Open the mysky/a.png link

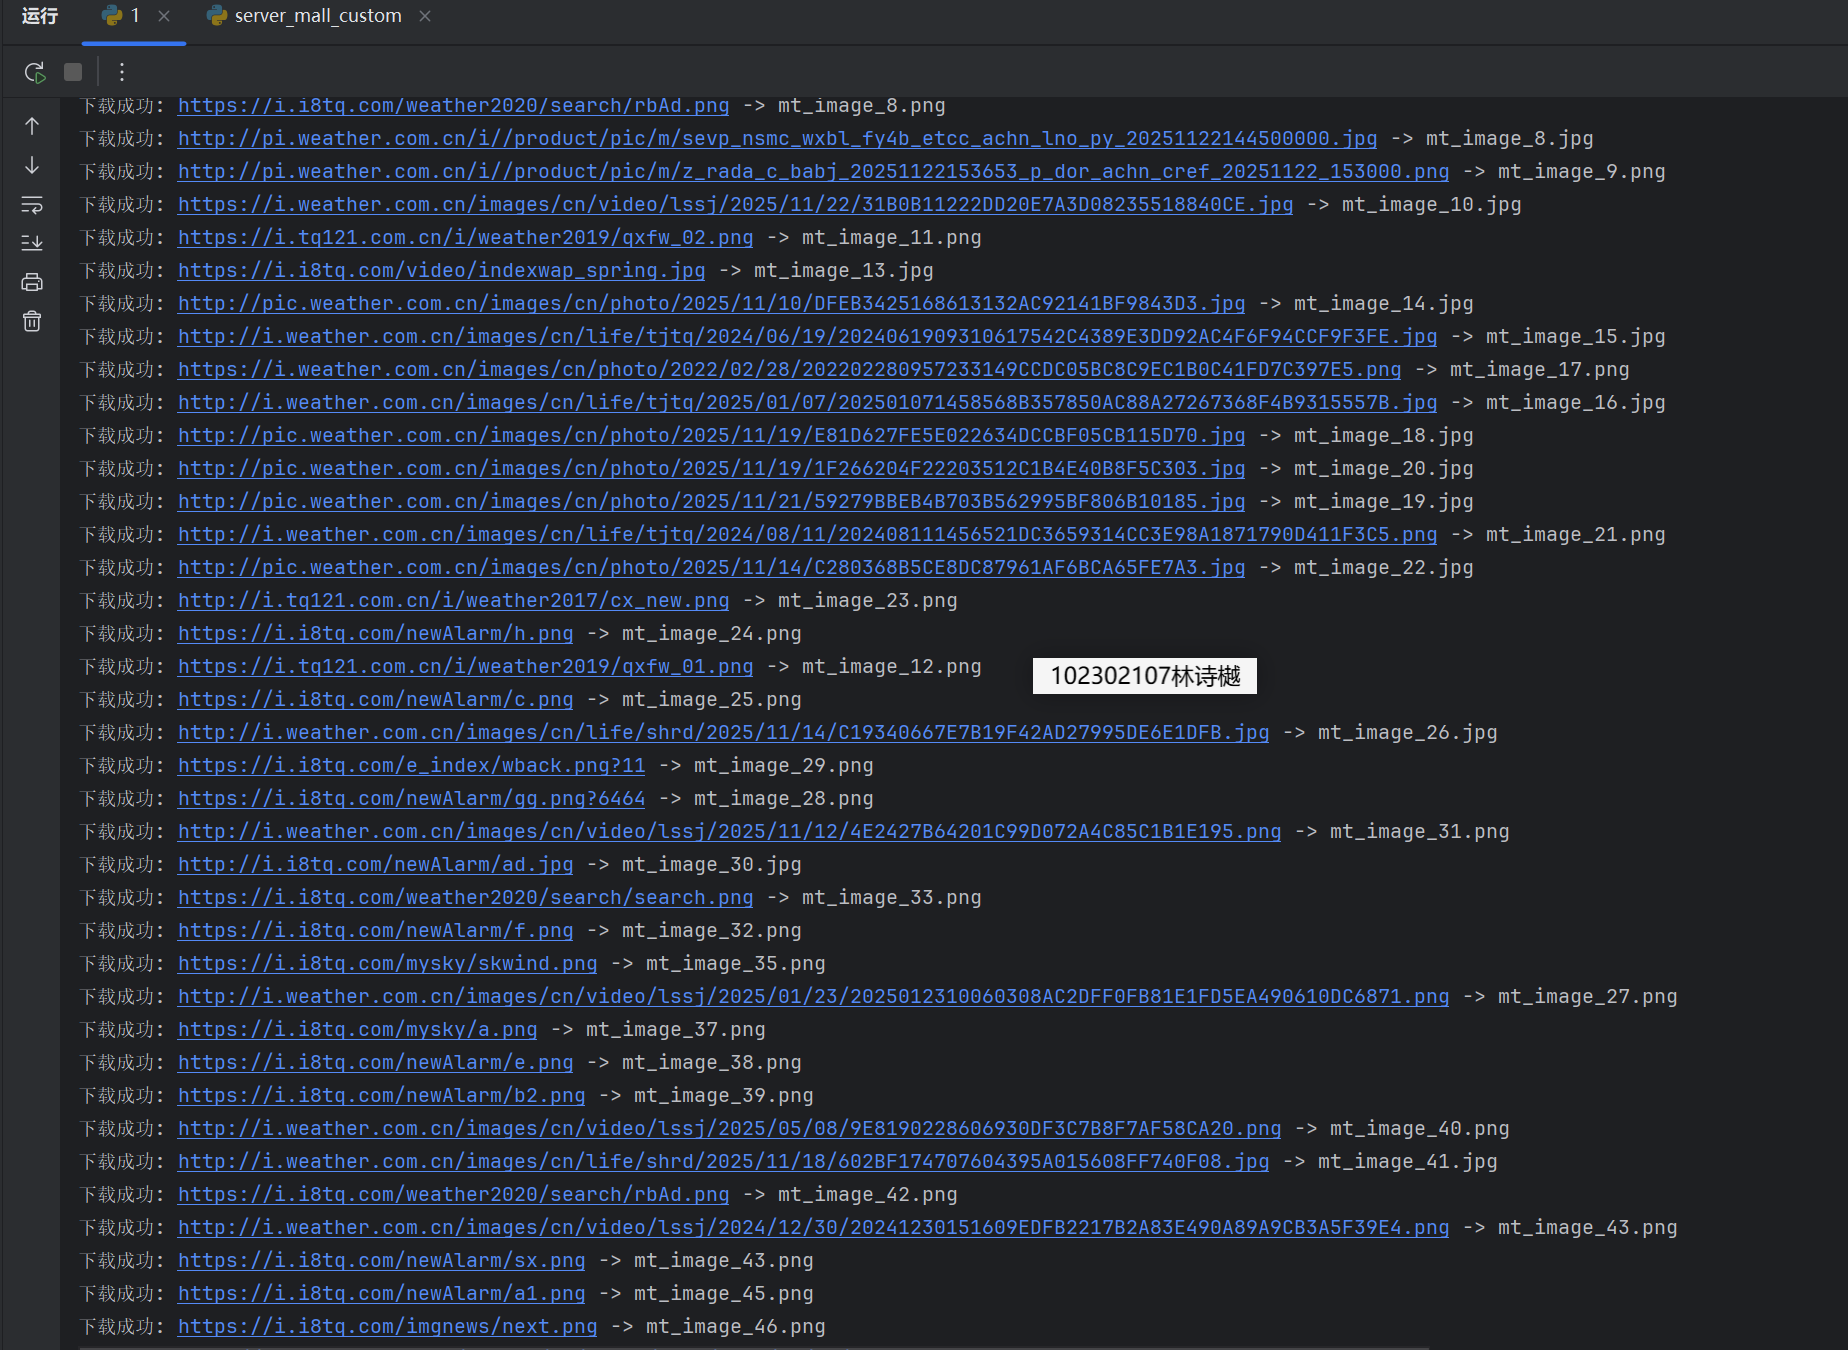coord(357,1030)
